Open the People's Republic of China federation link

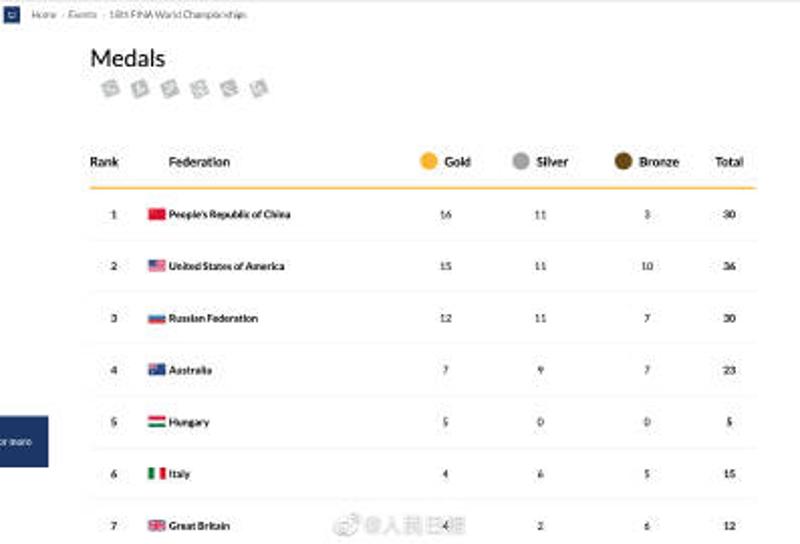point(229,214)
